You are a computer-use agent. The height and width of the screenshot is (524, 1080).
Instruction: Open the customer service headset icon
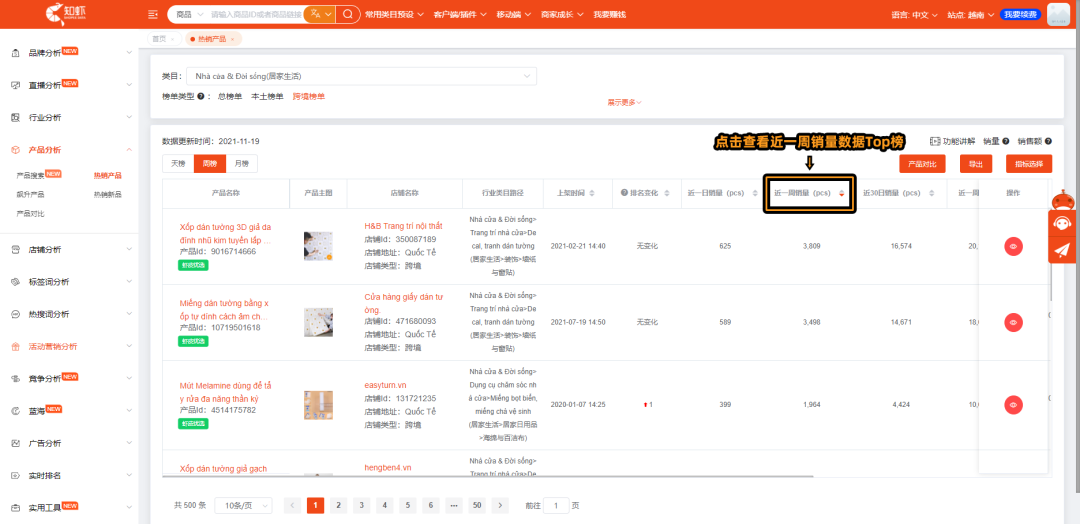(x=1062, y=224)
